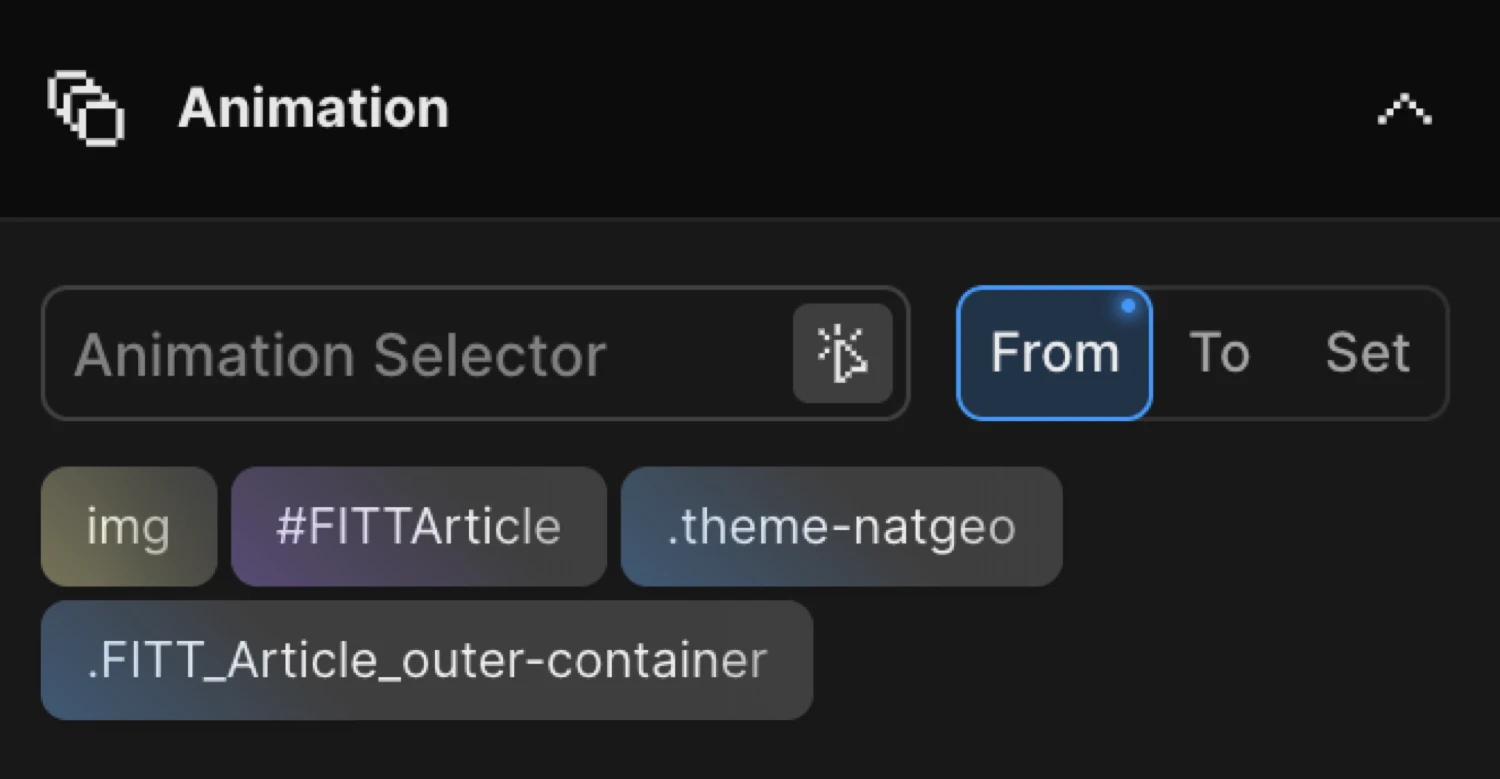Tap the crosshair icon near Animation Selector

(843, 353)
